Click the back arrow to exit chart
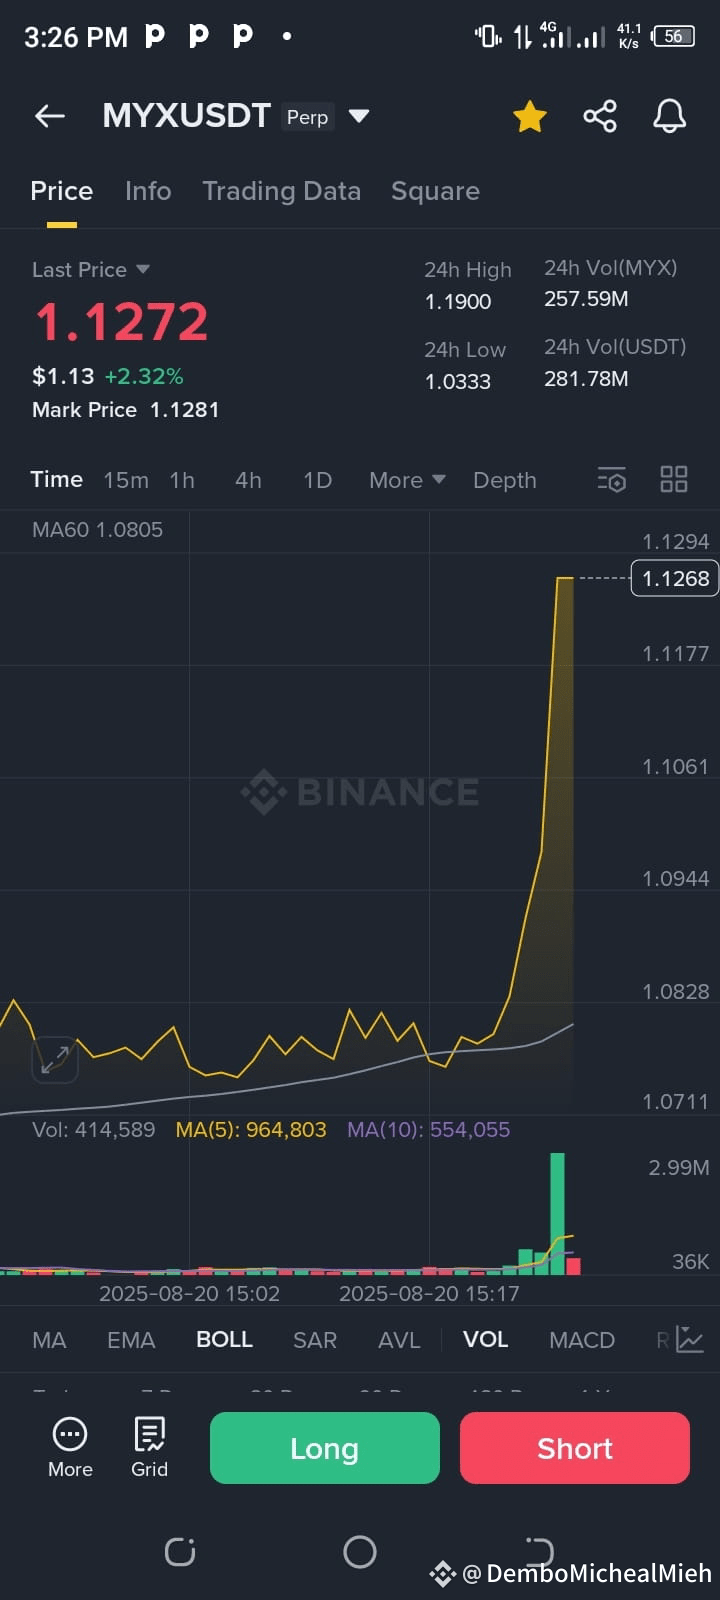Viewport: 720px width, 1600px height. [x=50, y=115]
